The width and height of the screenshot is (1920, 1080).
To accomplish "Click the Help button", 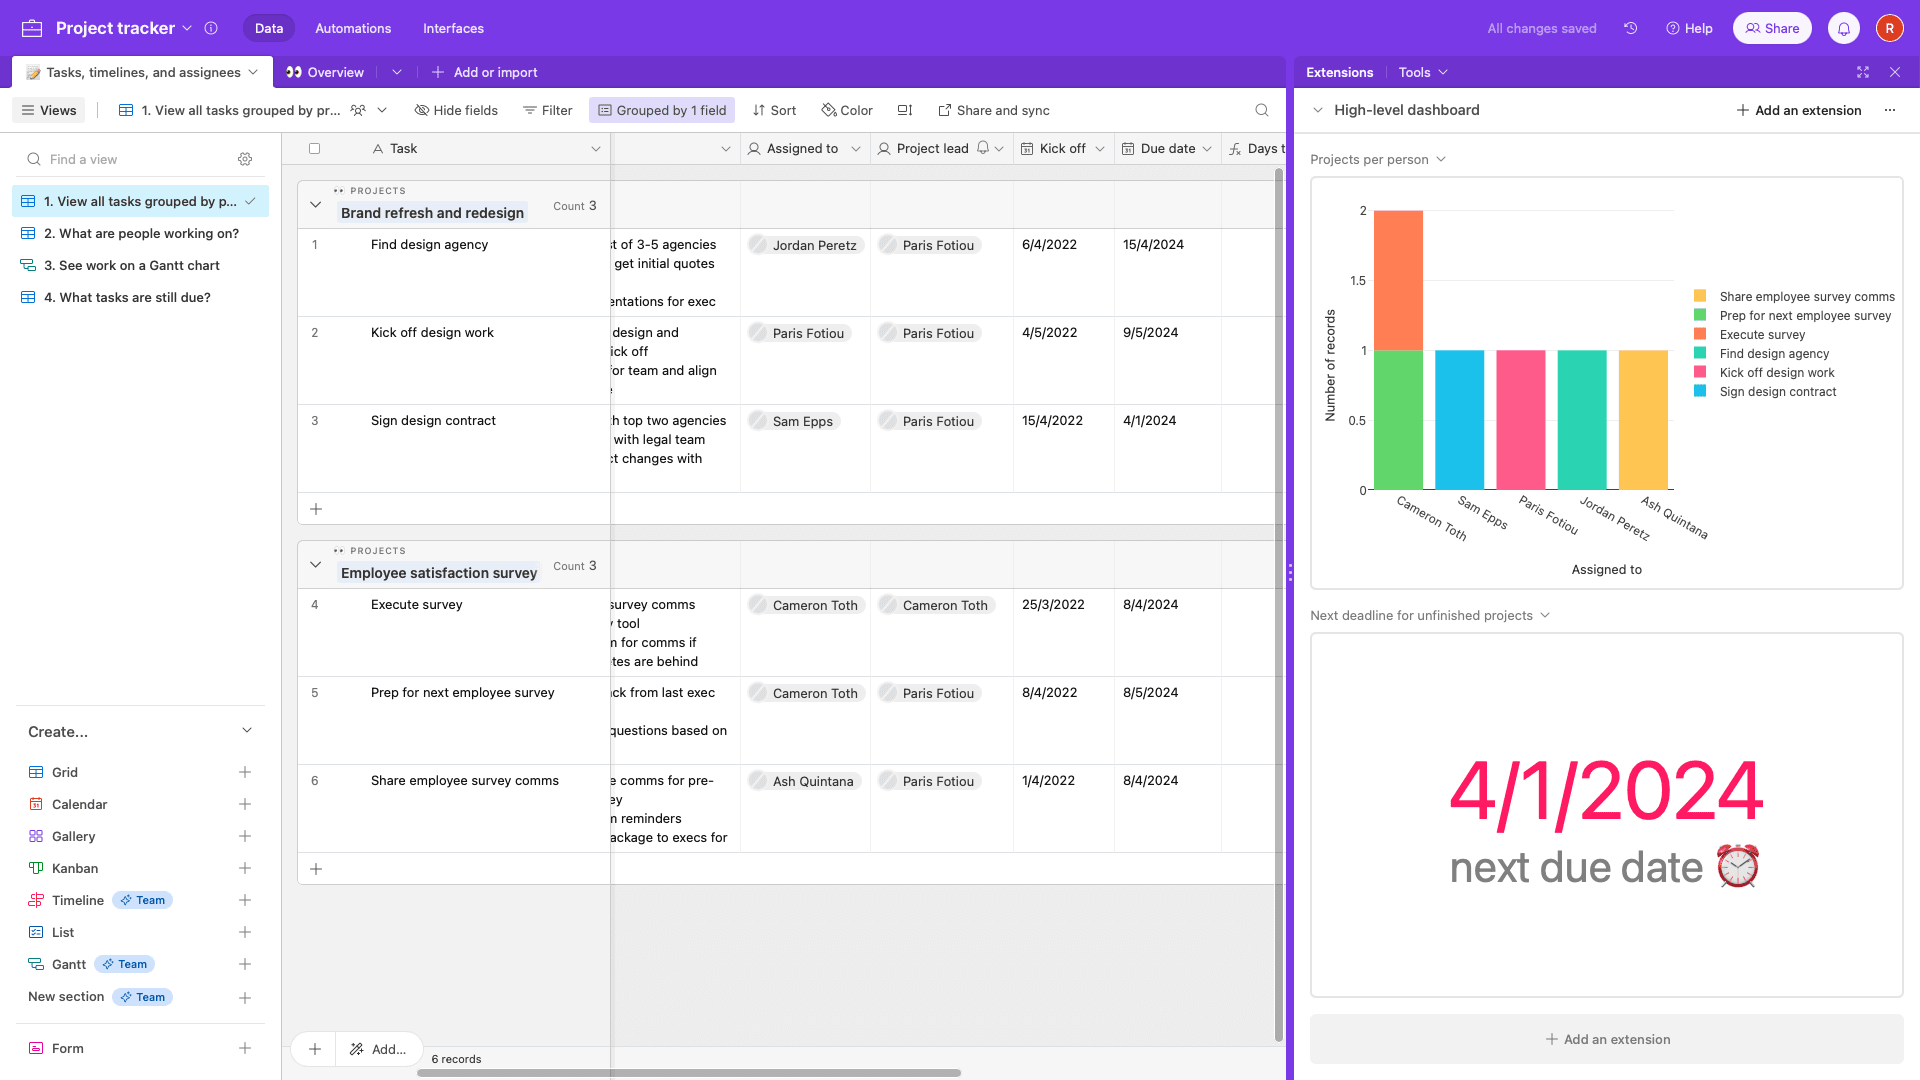I will coord(1689,28).
